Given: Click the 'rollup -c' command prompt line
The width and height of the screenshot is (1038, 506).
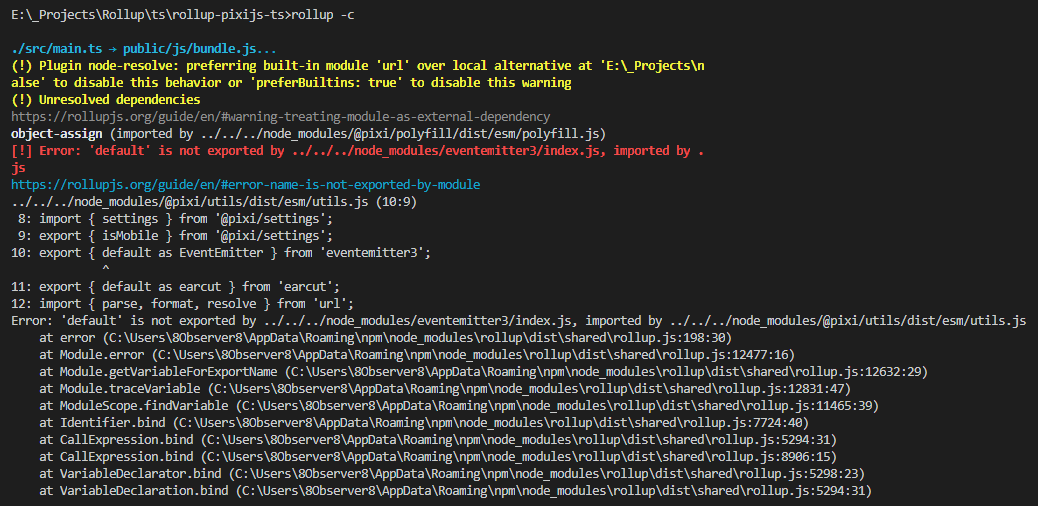Looking at the screenshot, I should tap(183, 15).
